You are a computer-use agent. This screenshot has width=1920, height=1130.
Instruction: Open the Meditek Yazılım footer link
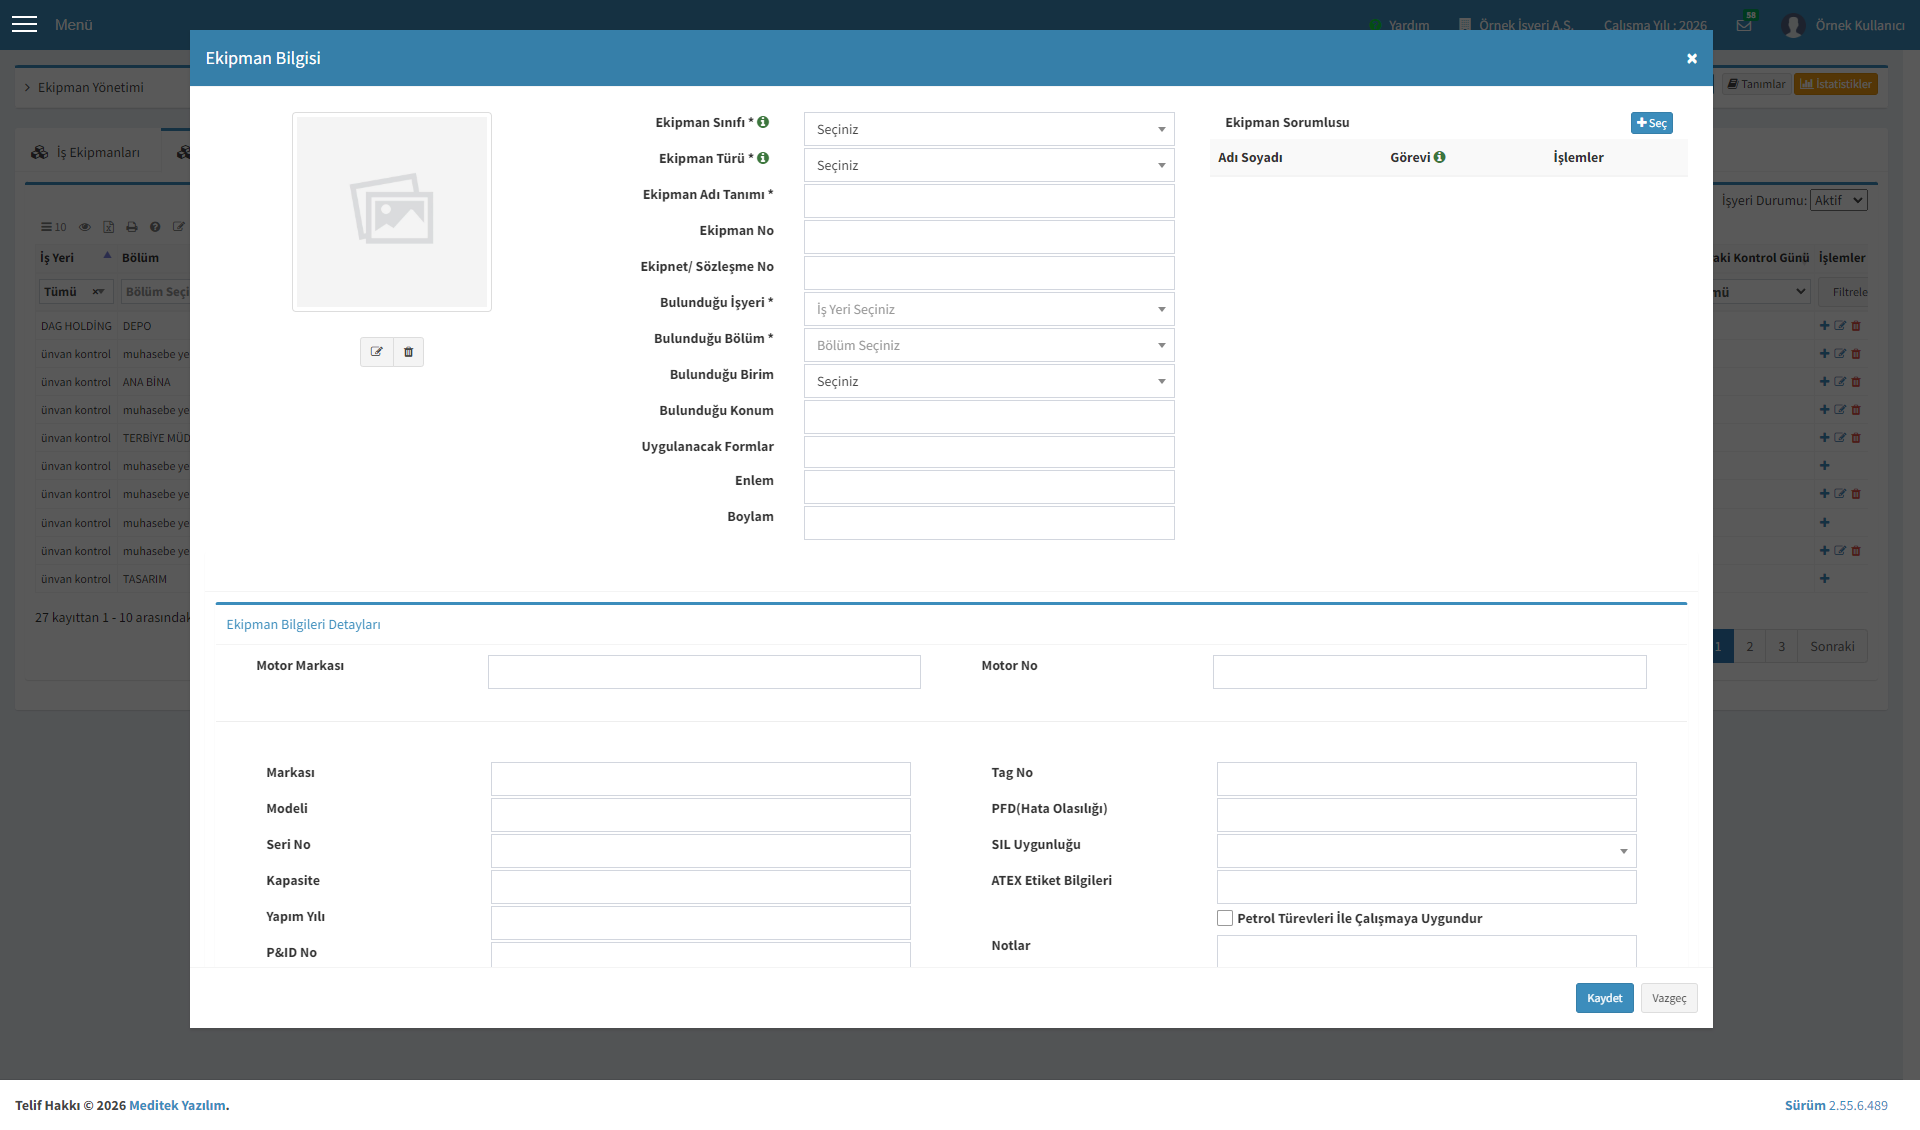[177, 1105]
